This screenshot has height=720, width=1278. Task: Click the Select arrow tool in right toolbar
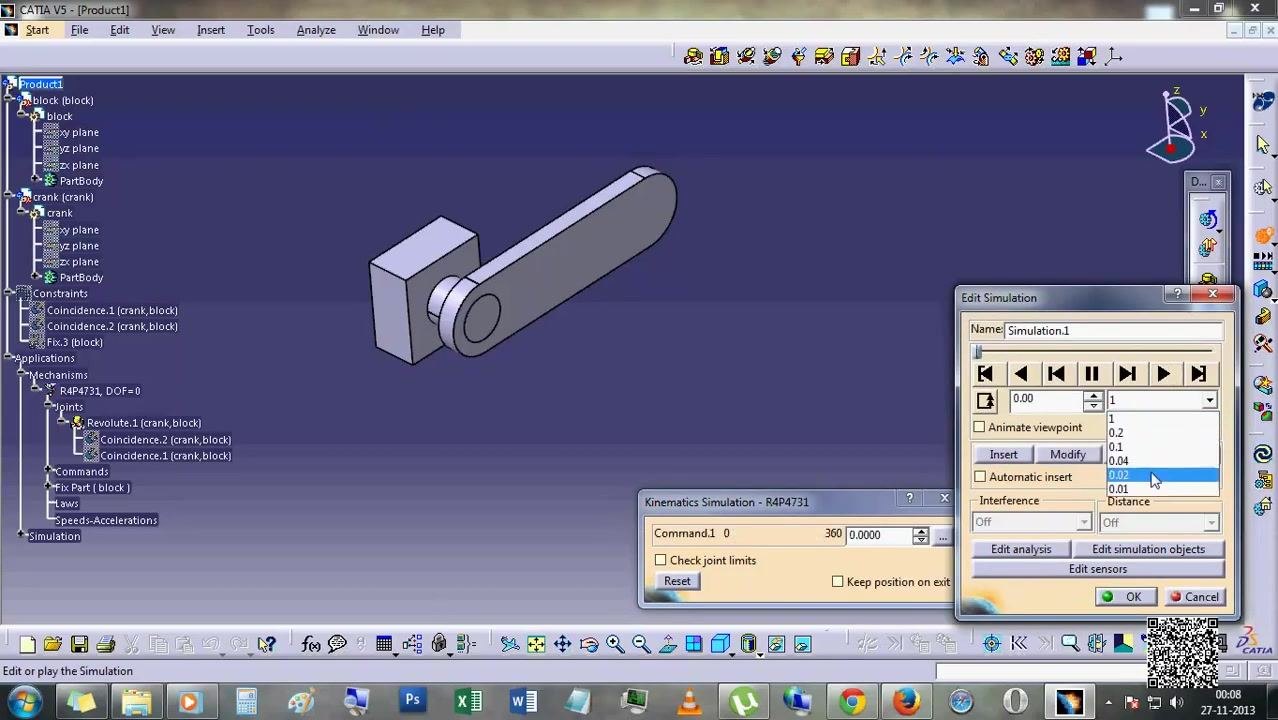[1263, 144]
